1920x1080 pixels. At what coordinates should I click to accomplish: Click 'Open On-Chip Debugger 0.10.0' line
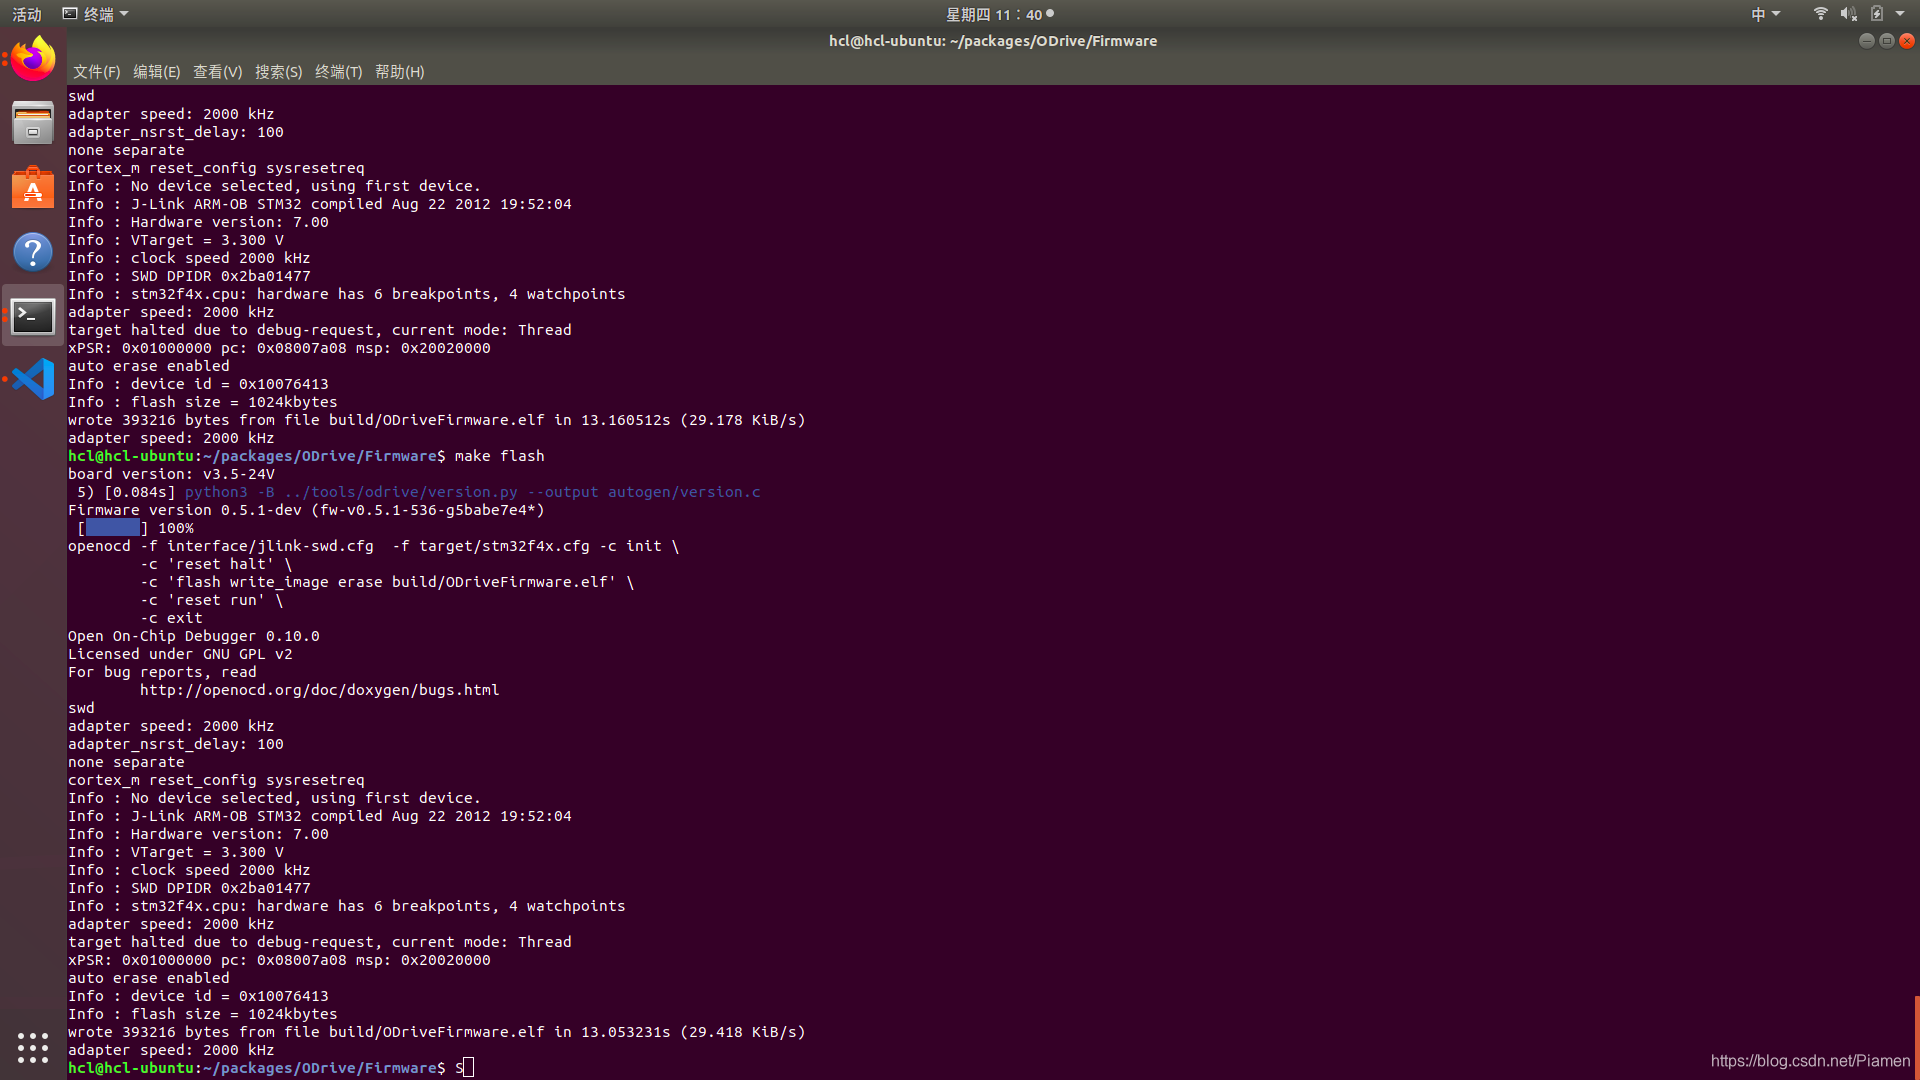[194, 636]
